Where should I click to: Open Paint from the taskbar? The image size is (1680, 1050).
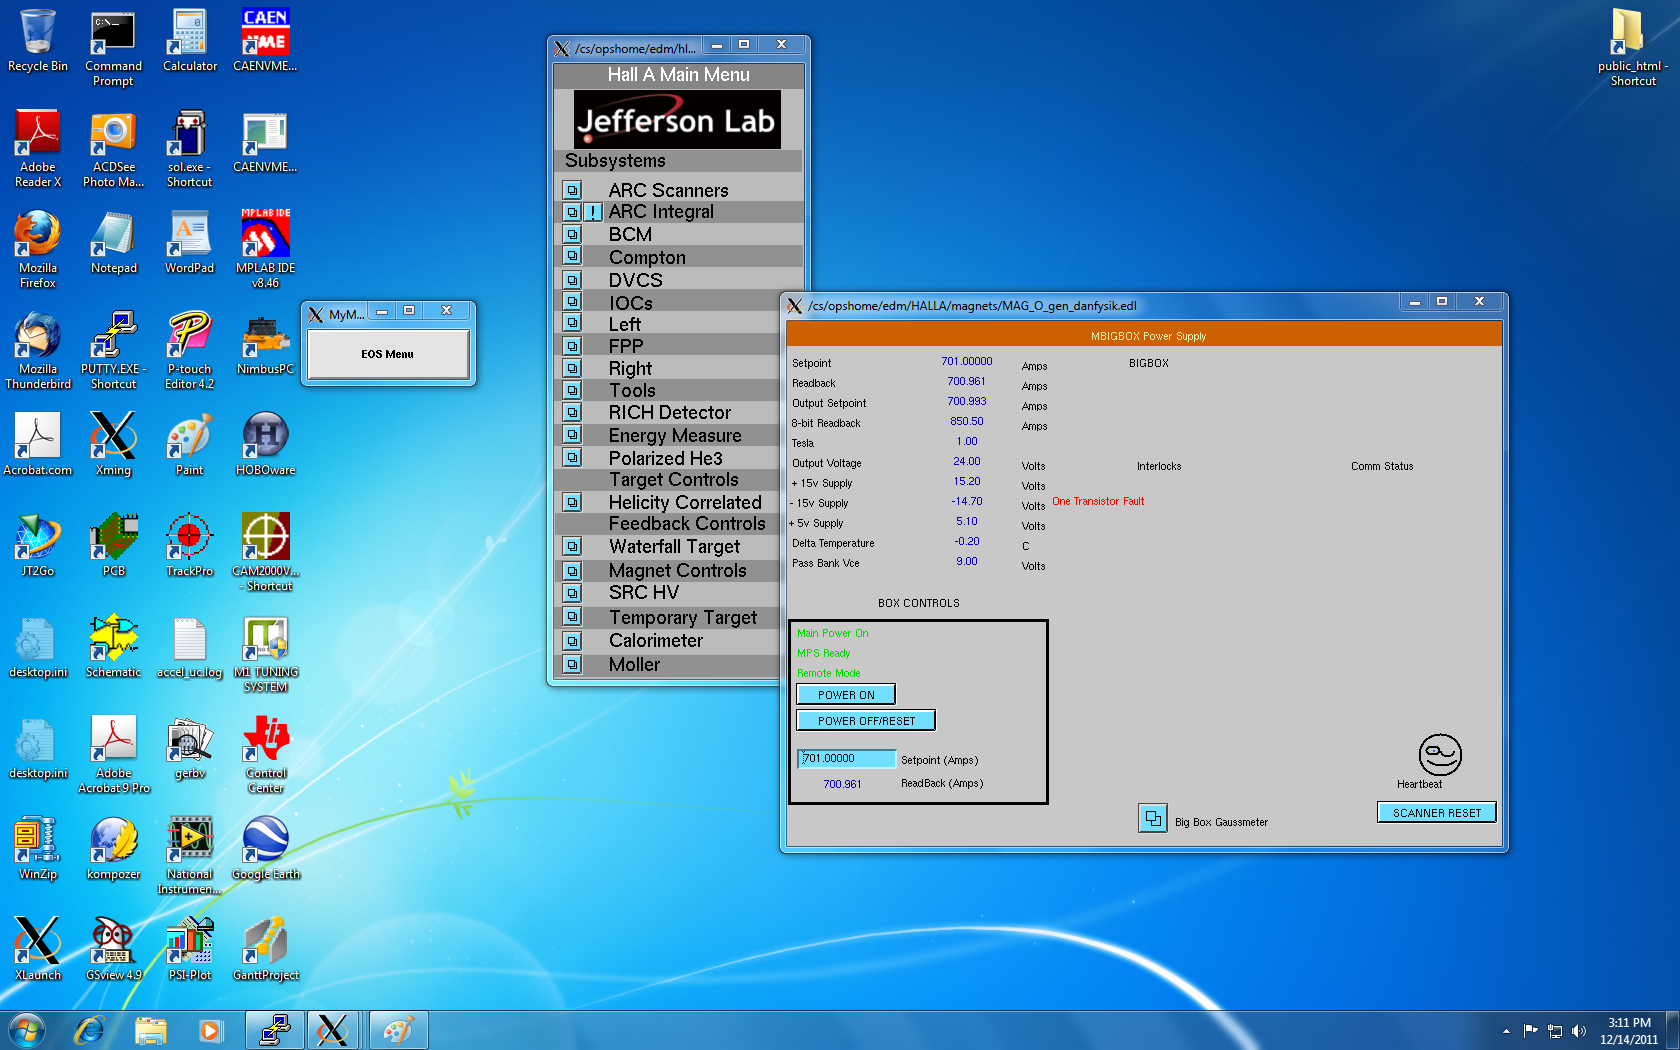coord(397,1030)
